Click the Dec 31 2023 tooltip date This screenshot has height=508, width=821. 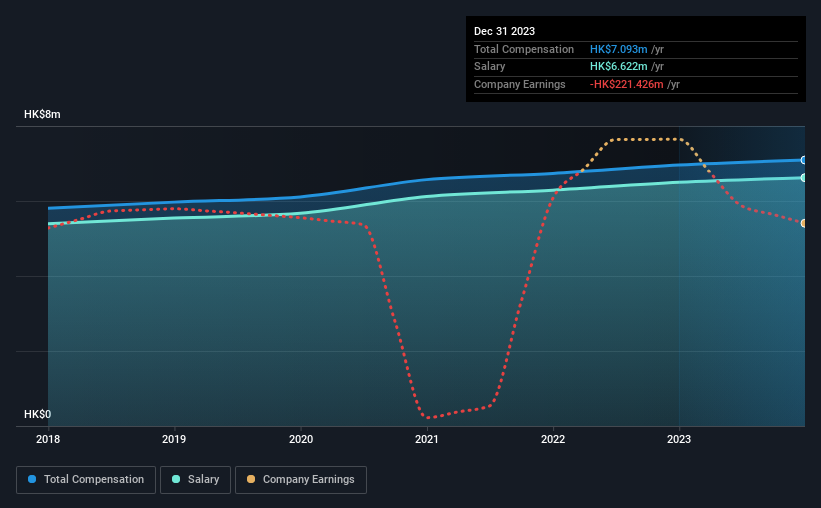click(504, 31)
